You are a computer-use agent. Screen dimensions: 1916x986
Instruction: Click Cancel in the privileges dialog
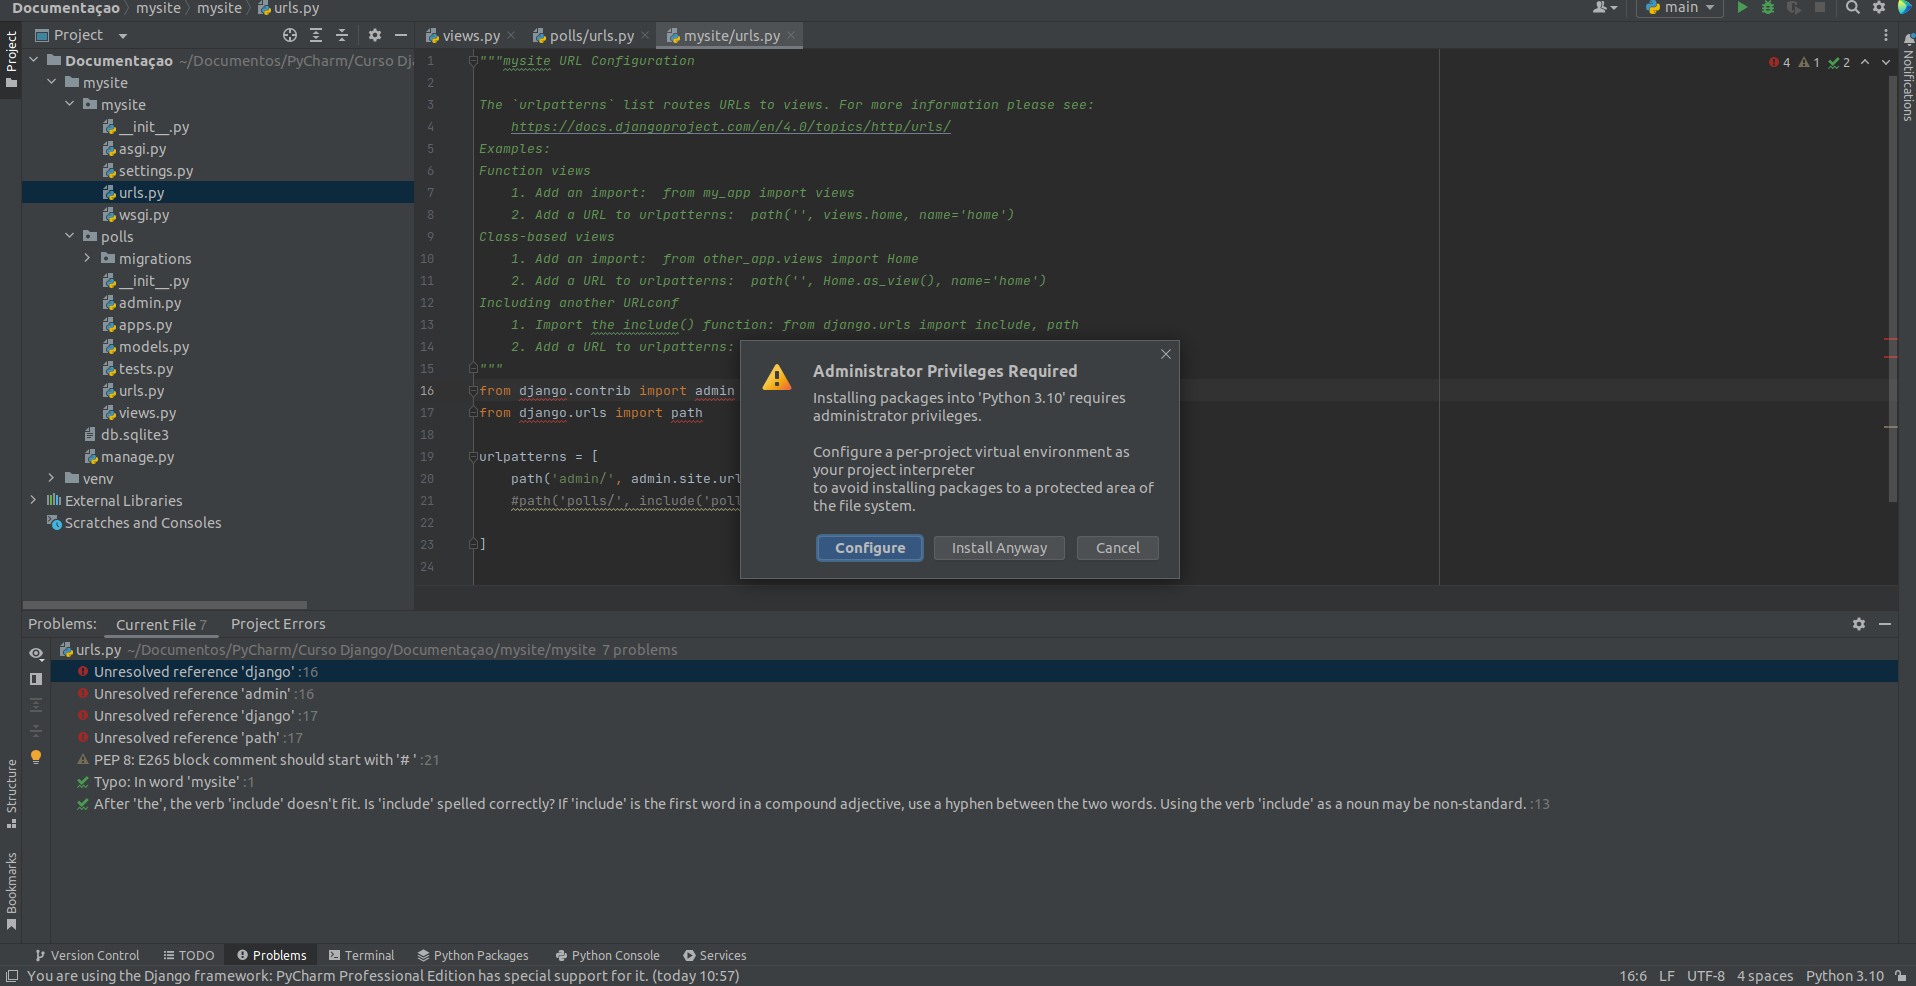(x=1117, y=548)
